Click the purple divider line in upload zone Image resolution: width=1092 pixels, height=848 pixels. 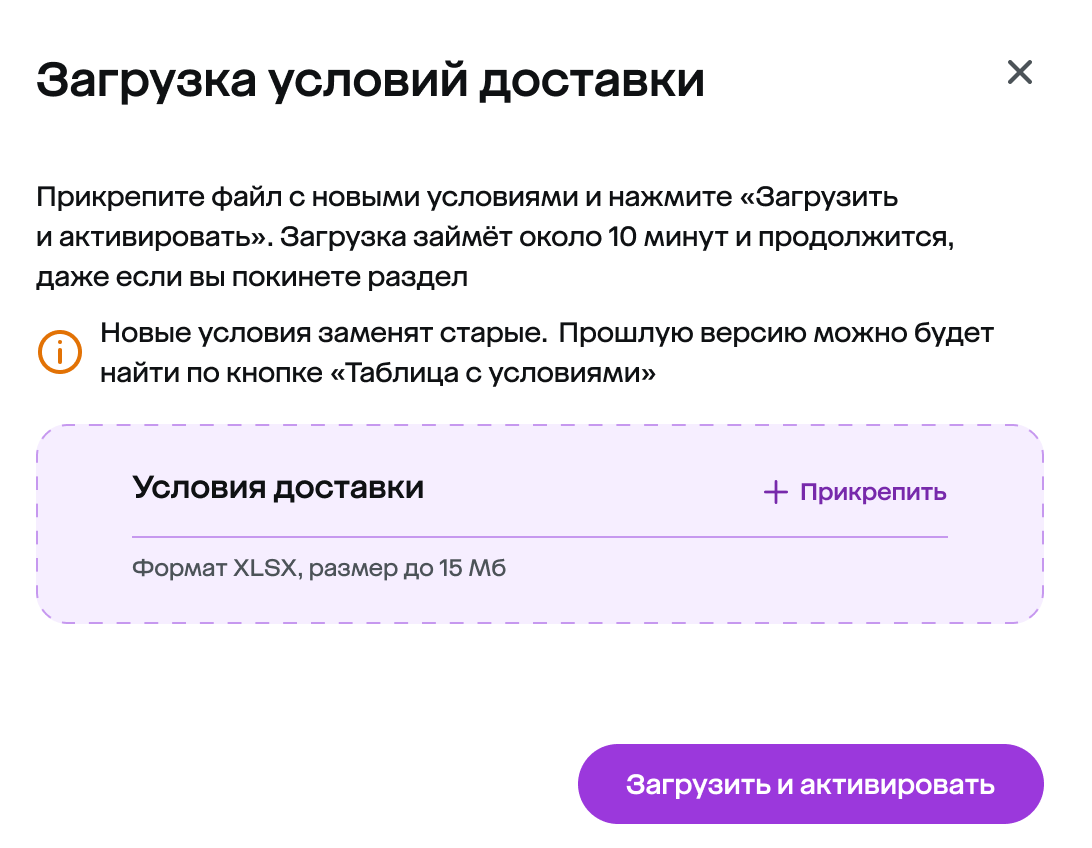click(540, 537)
